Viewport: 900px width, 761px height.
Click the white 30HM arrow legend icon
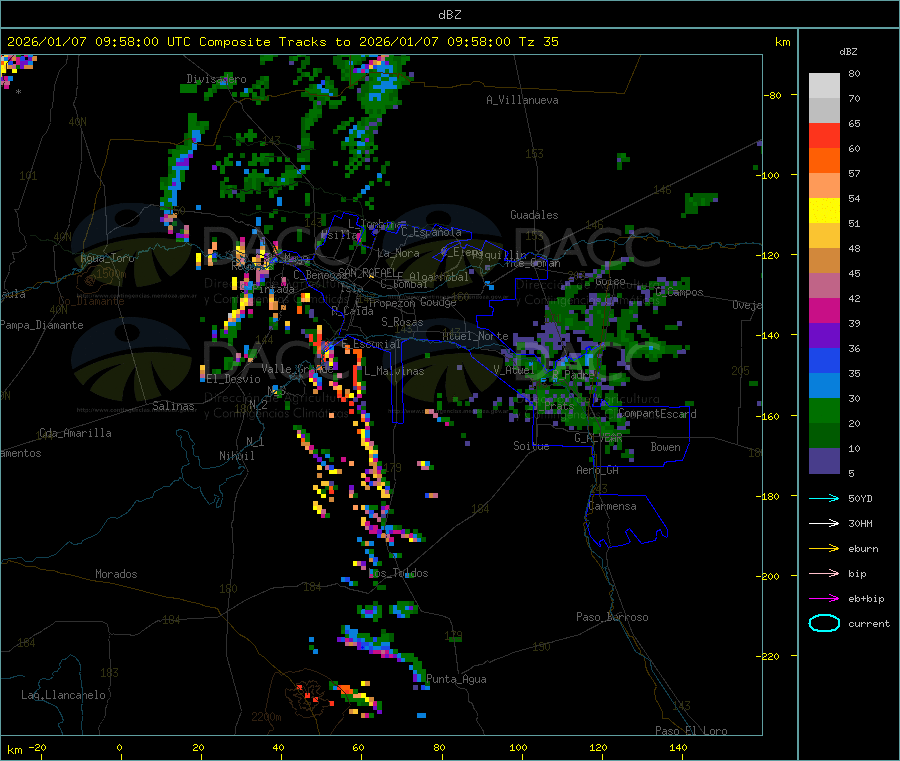click(824, 523)
